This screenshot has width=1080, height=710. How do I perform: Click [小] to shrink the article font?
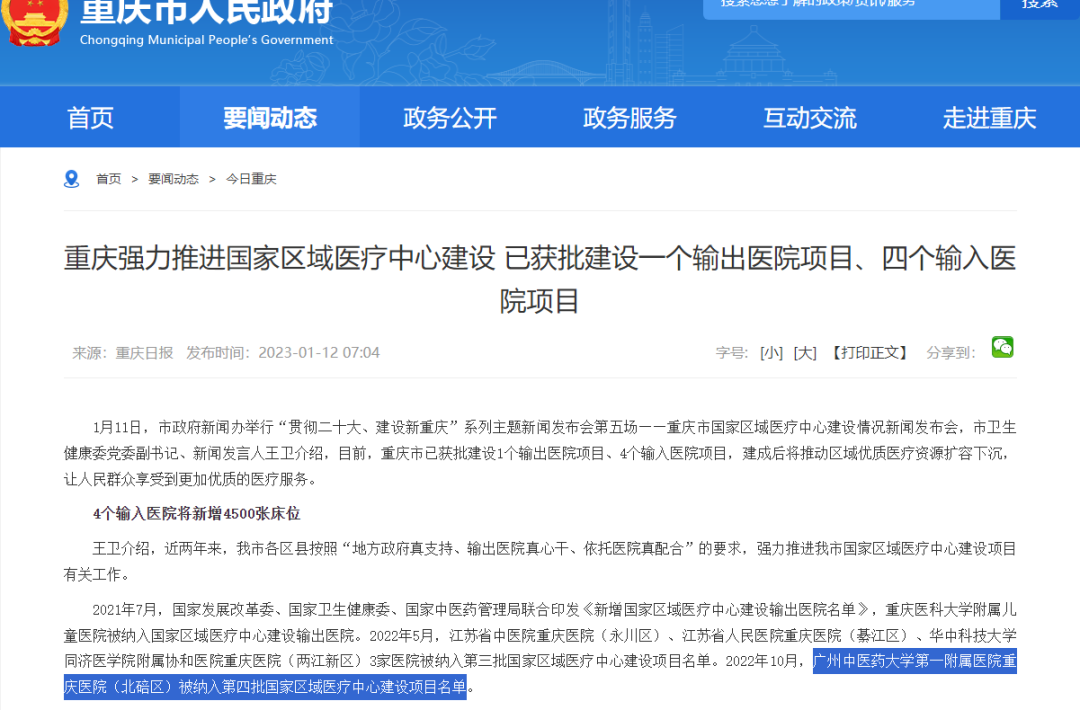tap(773, 352)
